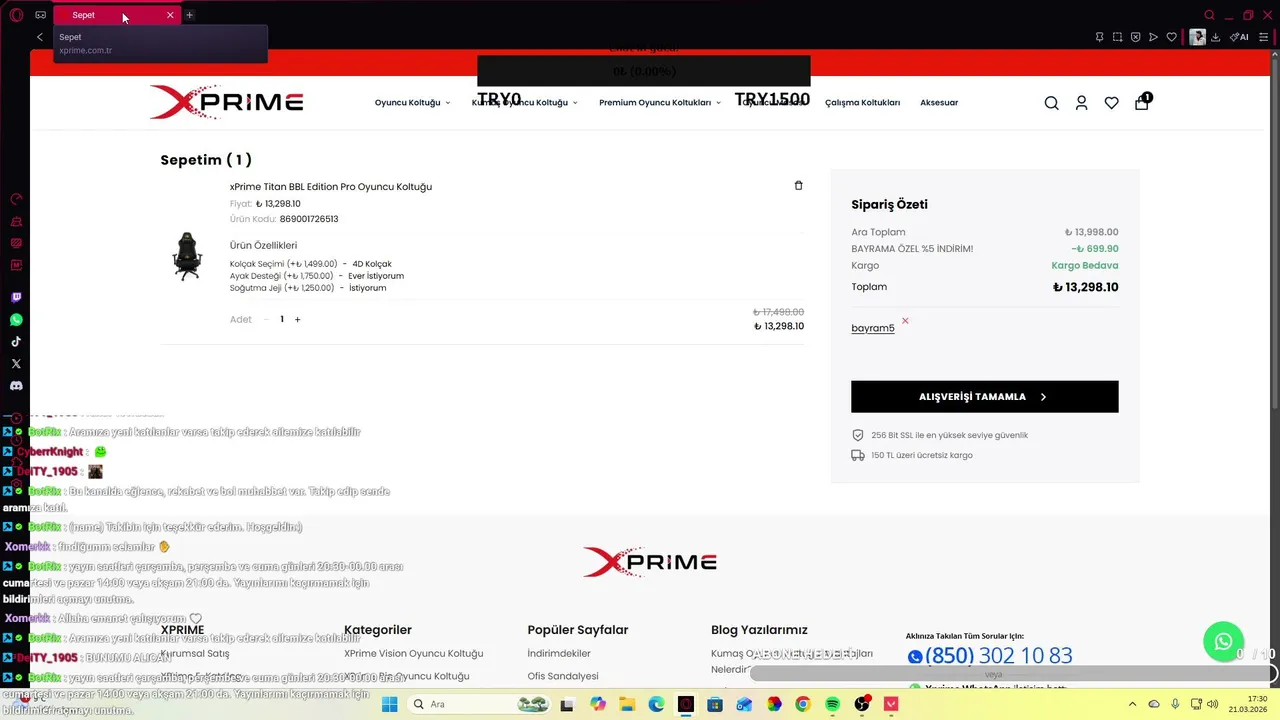This screenshot has width=1280, height=720.
Task: Open XPrime Vision Oyuncu Koltuğu footer link
Action: pyautogui.click(x=414, y=653)
